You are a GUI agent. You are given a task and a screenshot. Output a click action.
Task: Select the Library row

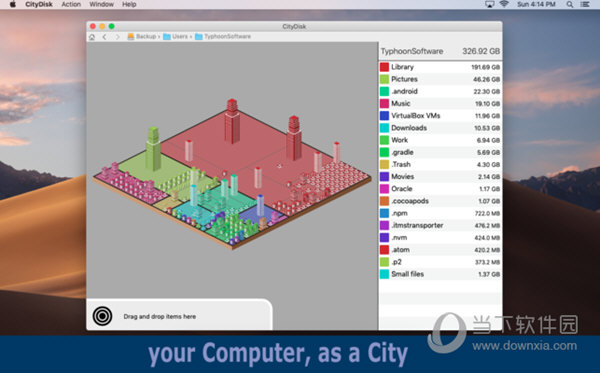(x=440, y=67)
